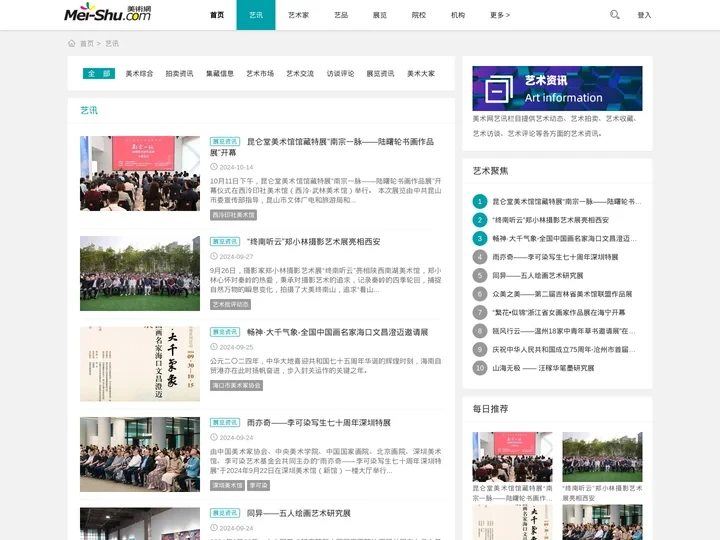Screen dimensions: 720x540
Task: Open 每日推荐 thumbnail of 昆仑堂美术馆 exhibition
Action: tap(512, 457)
